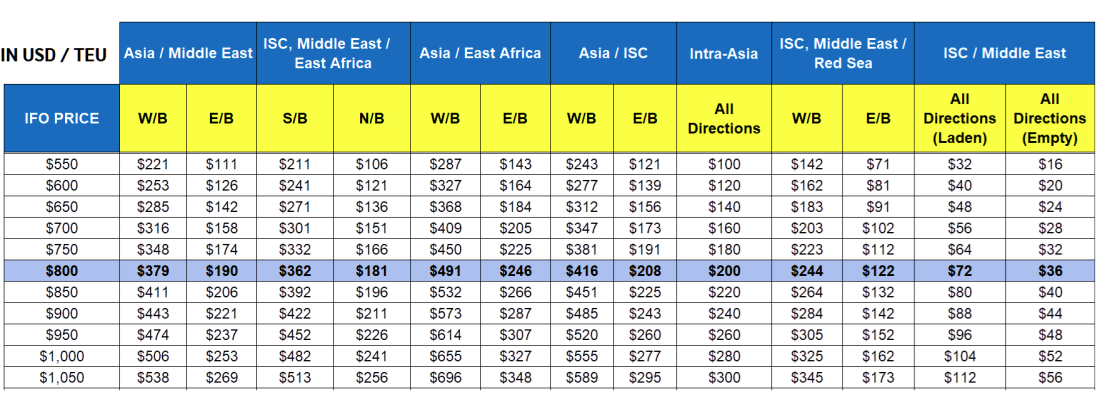The height and width of the screenshot is (404, 1105).
Task: Select the N/B subheader cell
Action: coord(371,118)
